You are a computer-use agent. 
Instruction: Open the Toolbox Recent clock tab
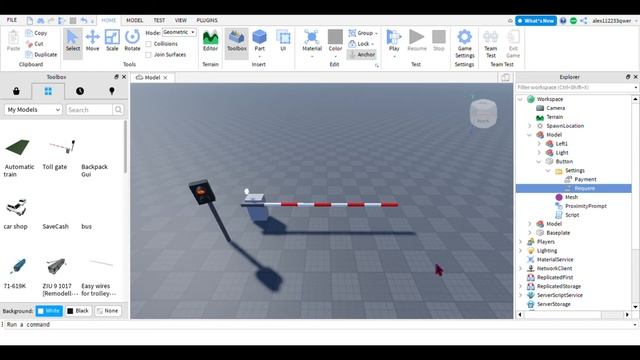80,91
